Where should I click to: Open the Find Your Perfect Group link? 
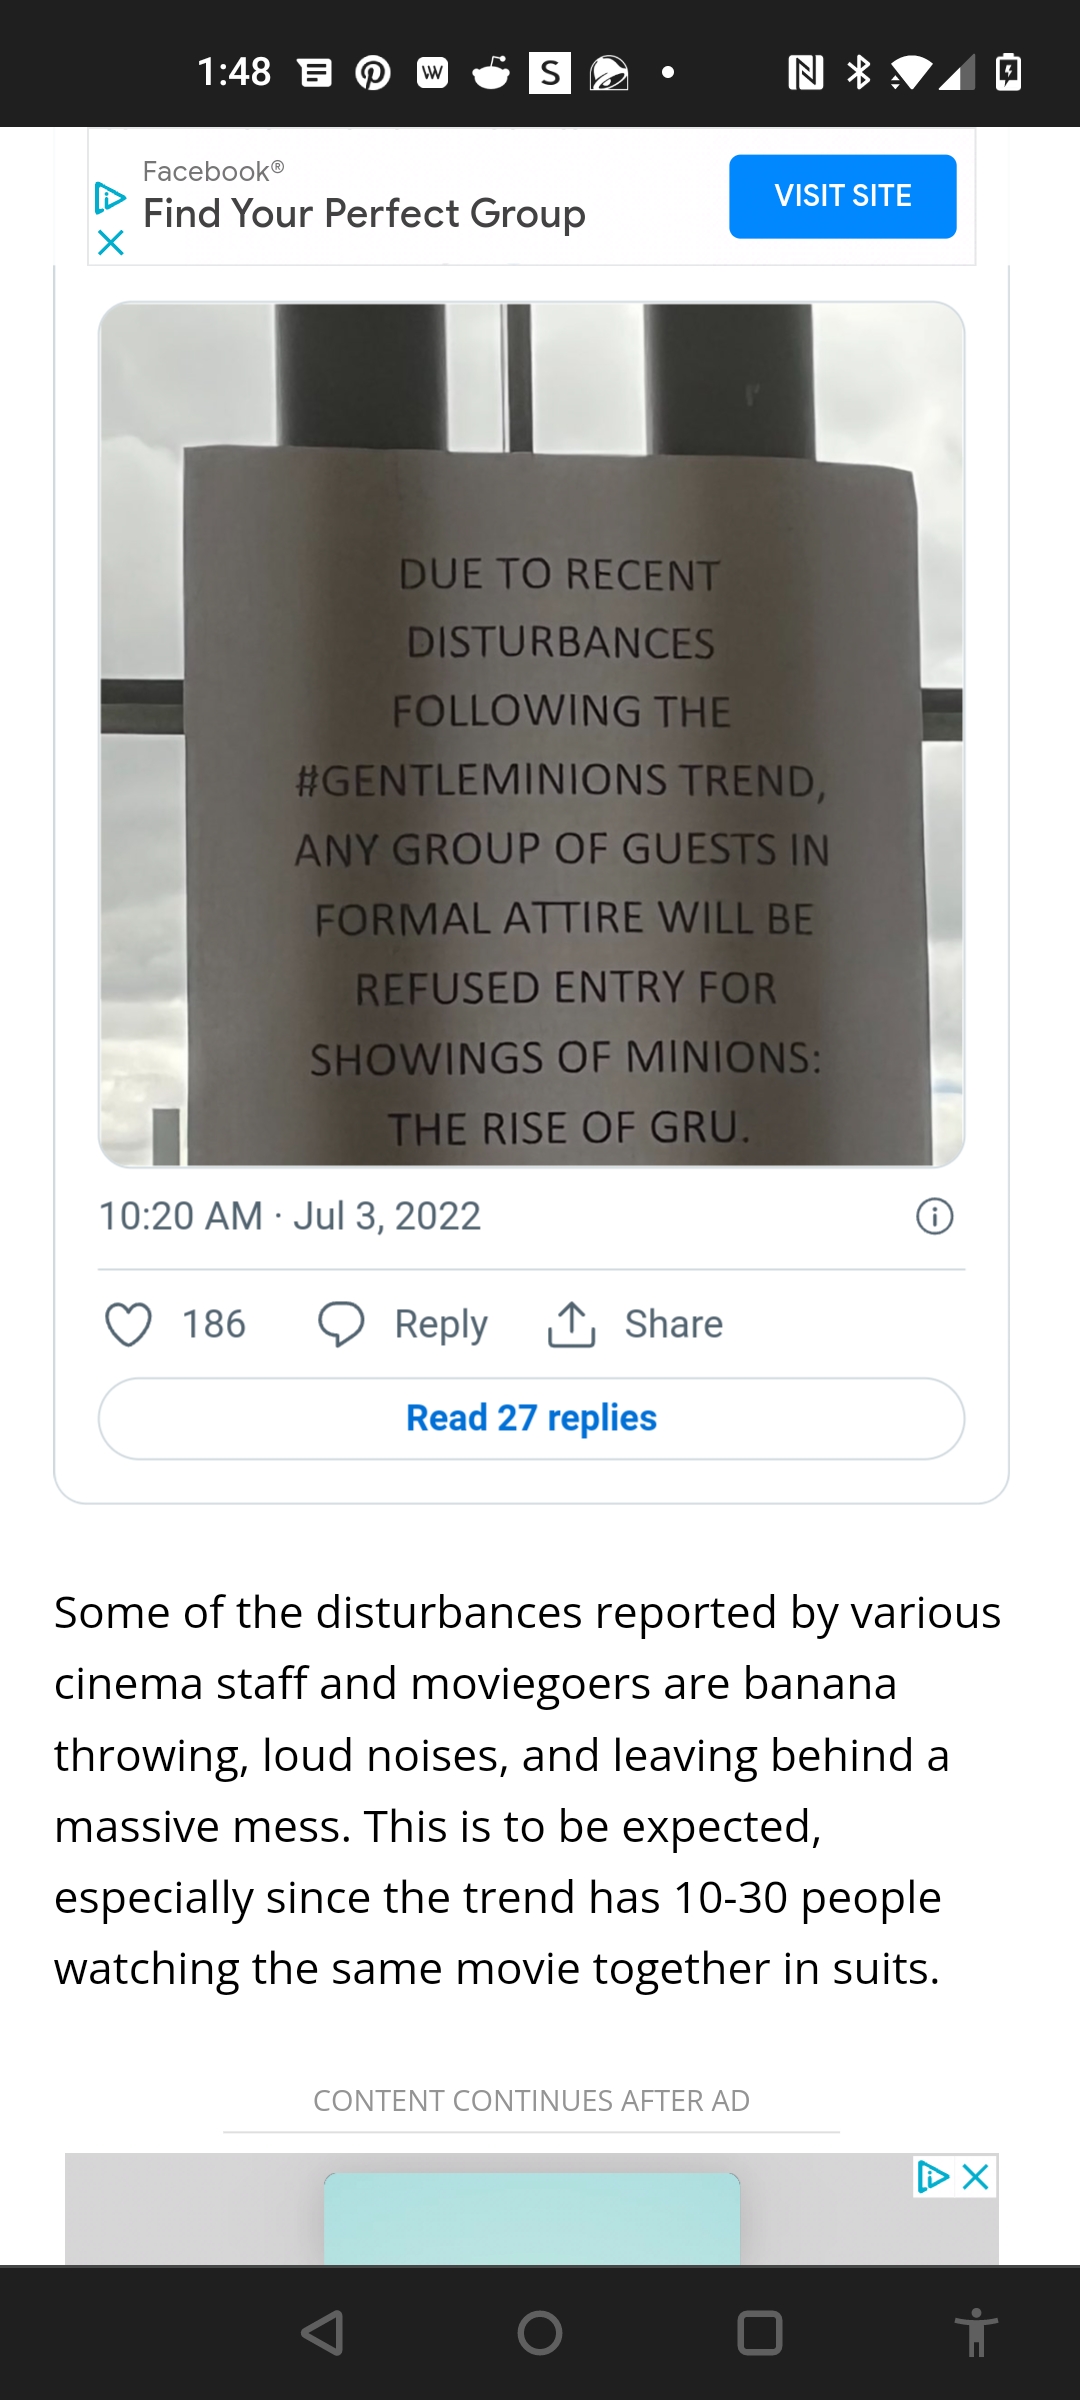click(x=363, y=212)
